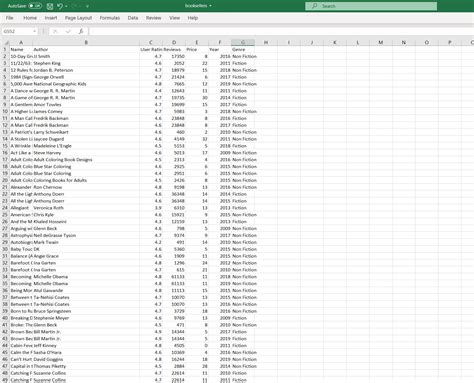Click the Enter checkmark formula bar icon

[x=68, y=31]
